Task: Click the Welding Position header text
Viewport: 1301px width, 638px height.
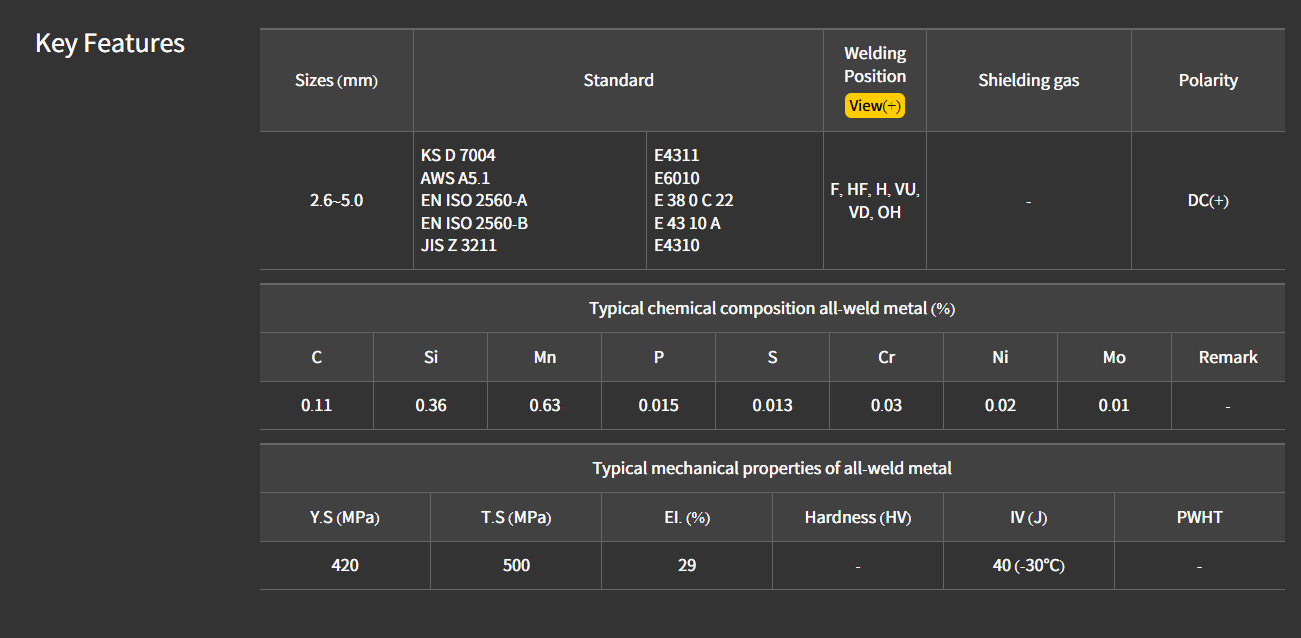Action: (x=874, y=64)
